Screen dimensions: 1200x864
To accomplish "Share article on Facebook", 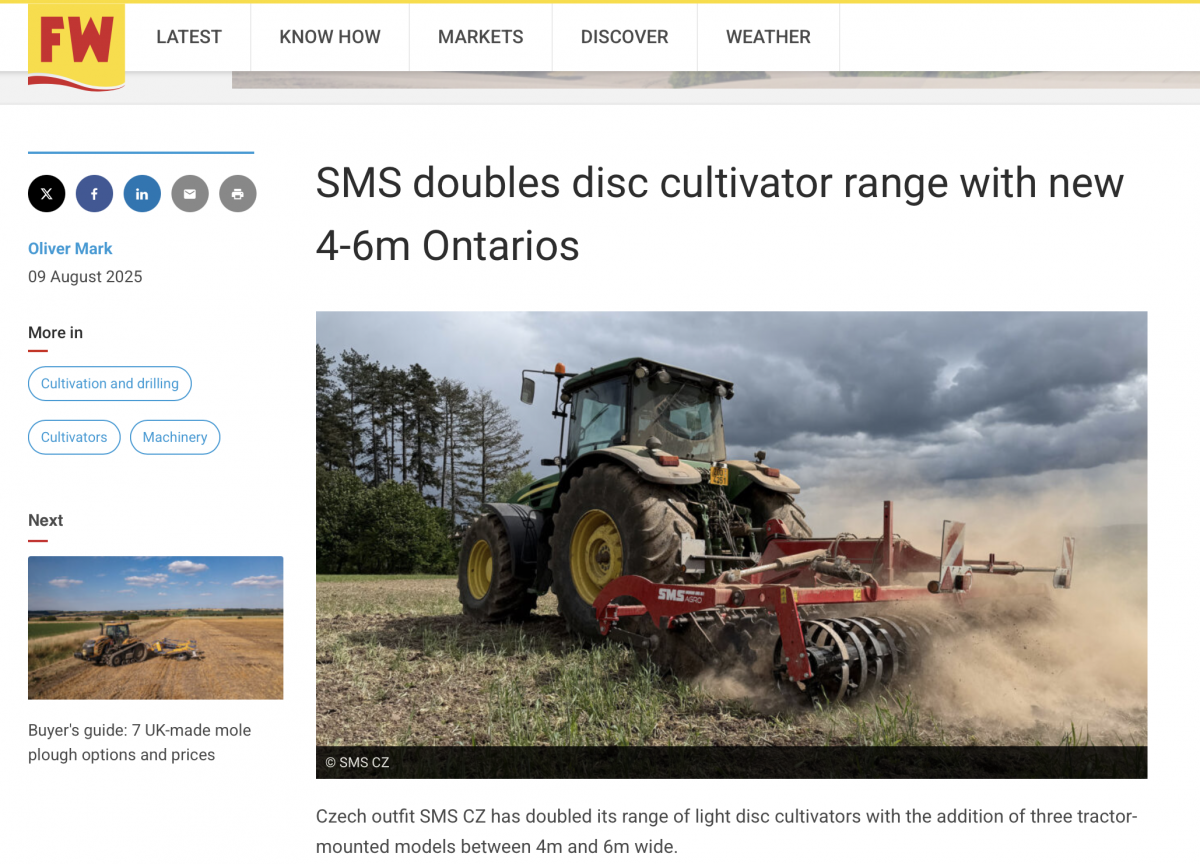I will click(94, 194).
